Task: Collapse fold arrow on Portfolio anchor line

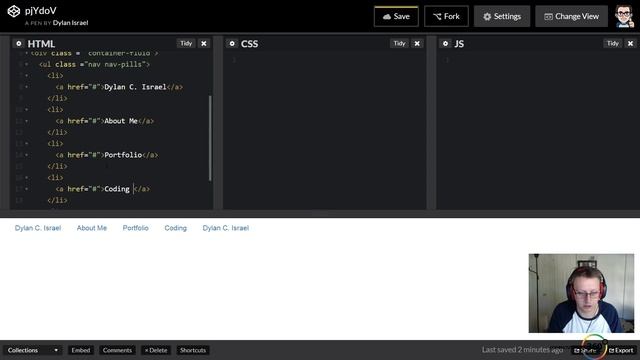Action: click(x=27, y=155)
